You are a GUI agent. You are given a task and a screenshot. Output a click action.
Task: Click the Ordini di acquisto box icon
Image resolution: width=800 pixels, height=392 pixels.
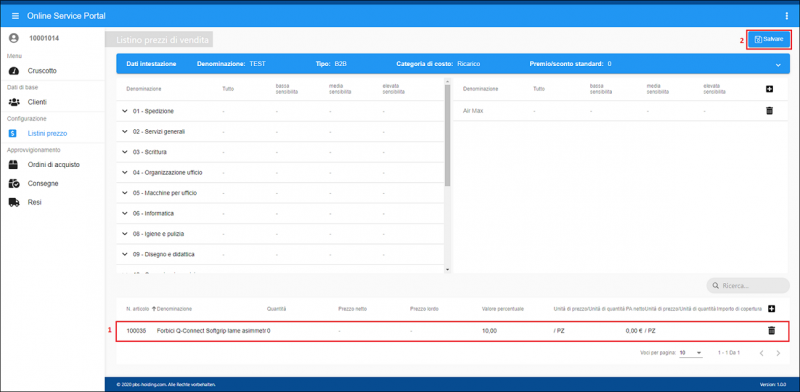pyautogui.click(x=14, y=165)
